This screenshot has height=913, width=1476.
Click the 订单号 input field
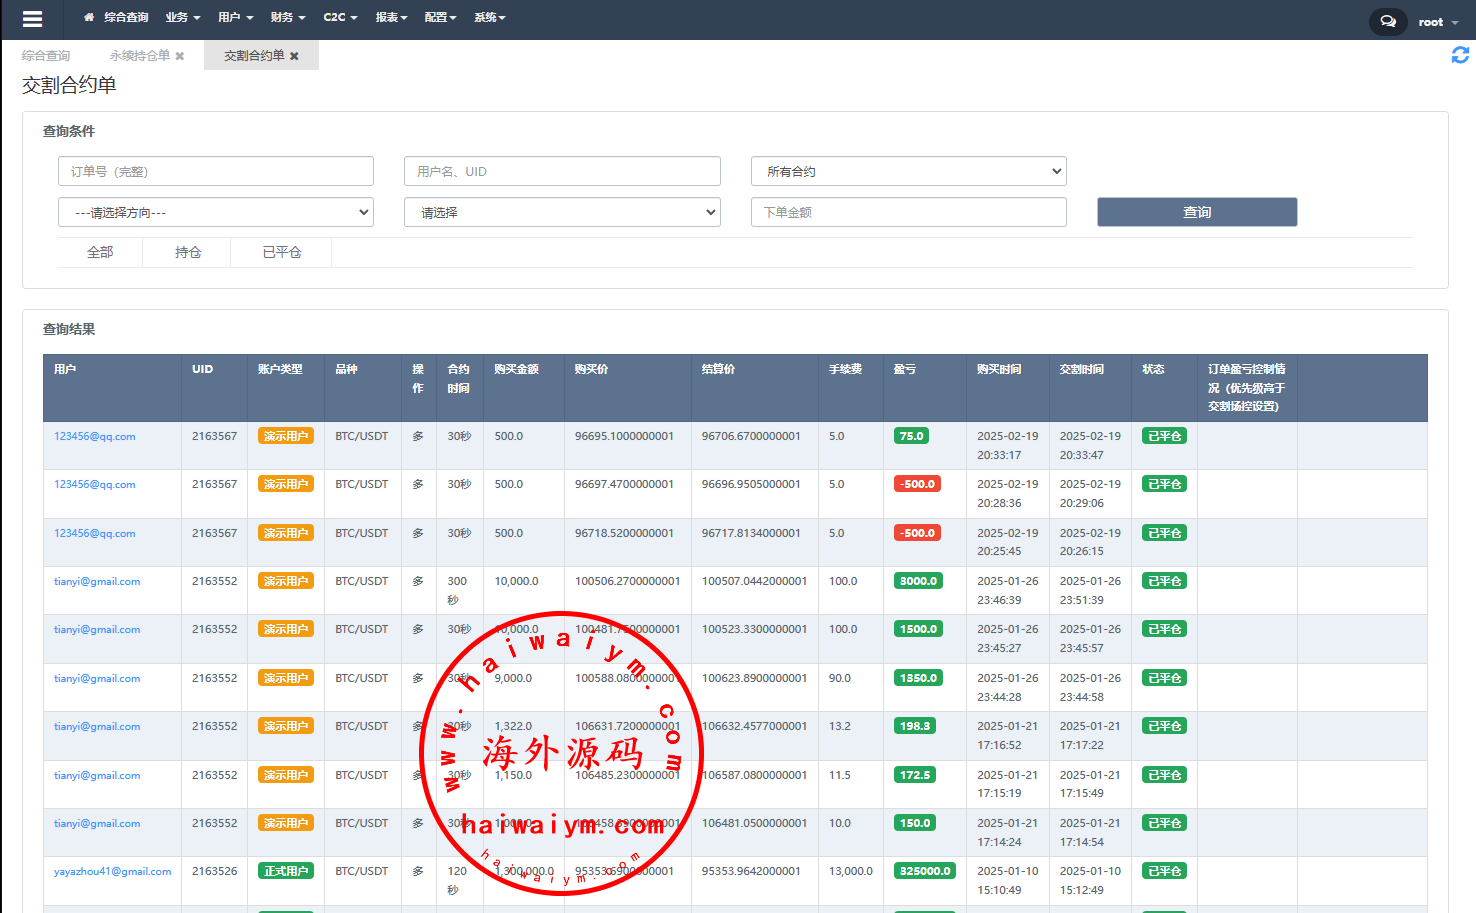point(216,171)
